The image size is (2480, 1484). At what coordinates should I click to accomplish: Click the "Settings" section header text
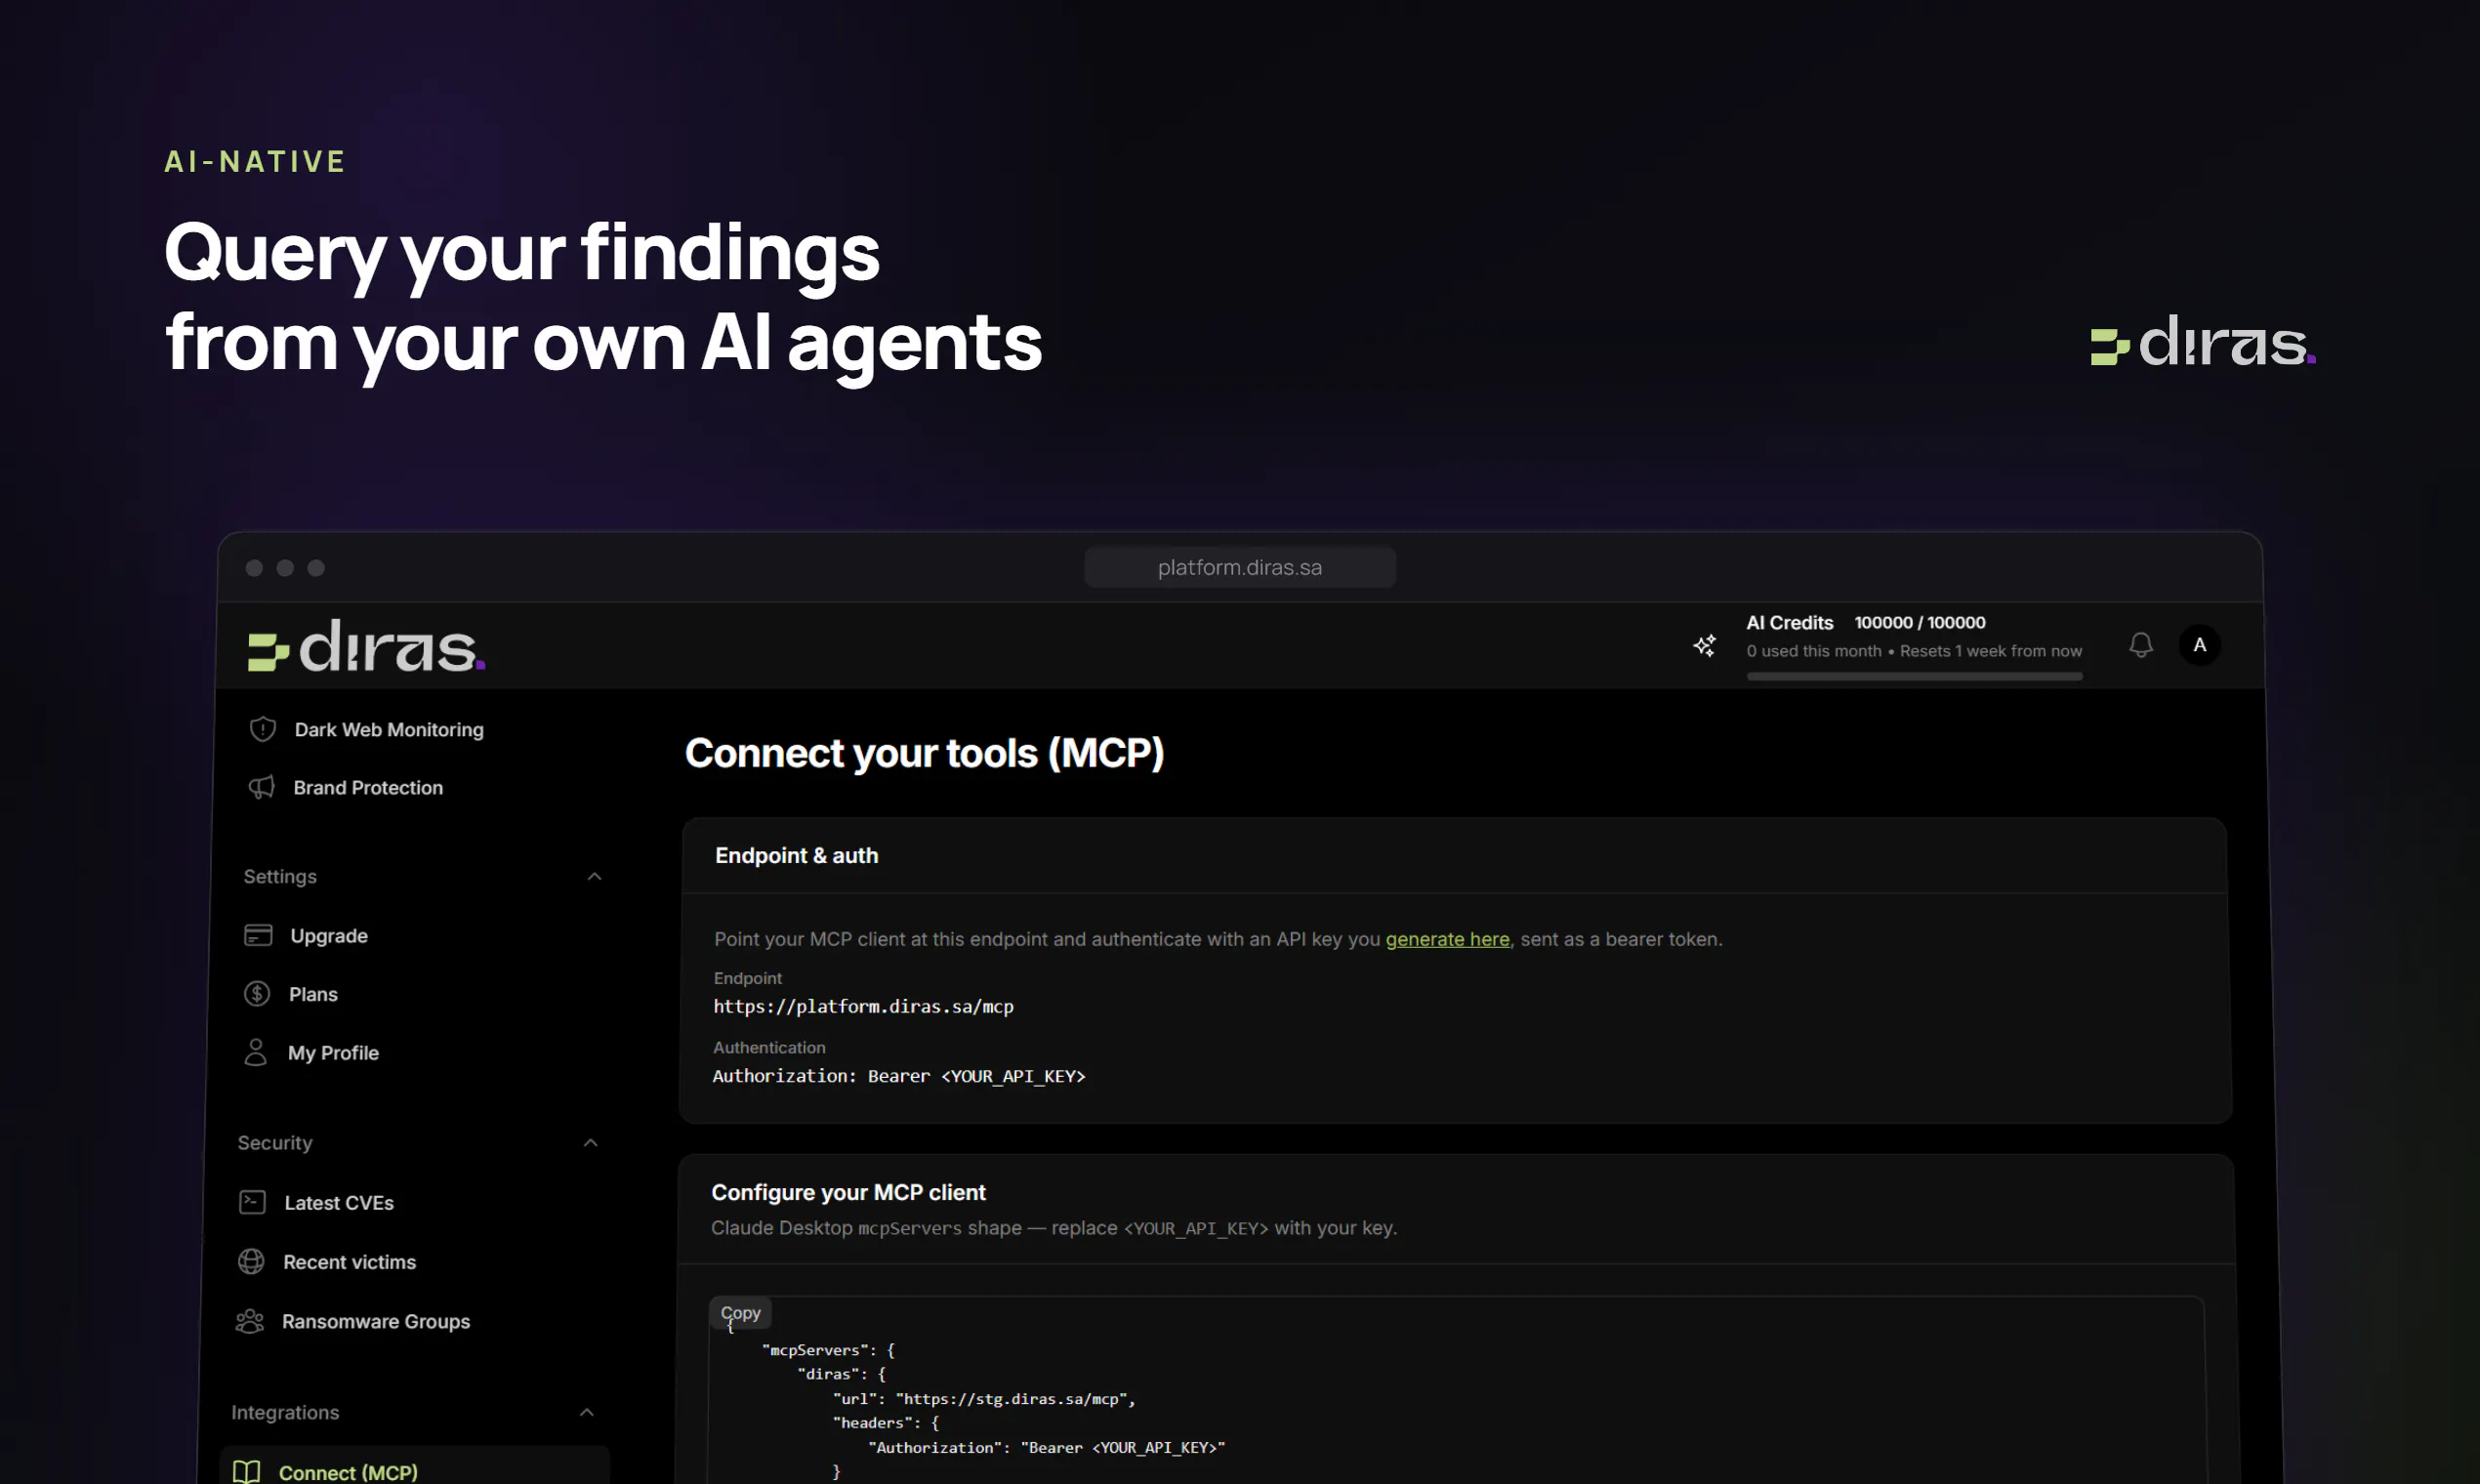(x=280, y=877)
